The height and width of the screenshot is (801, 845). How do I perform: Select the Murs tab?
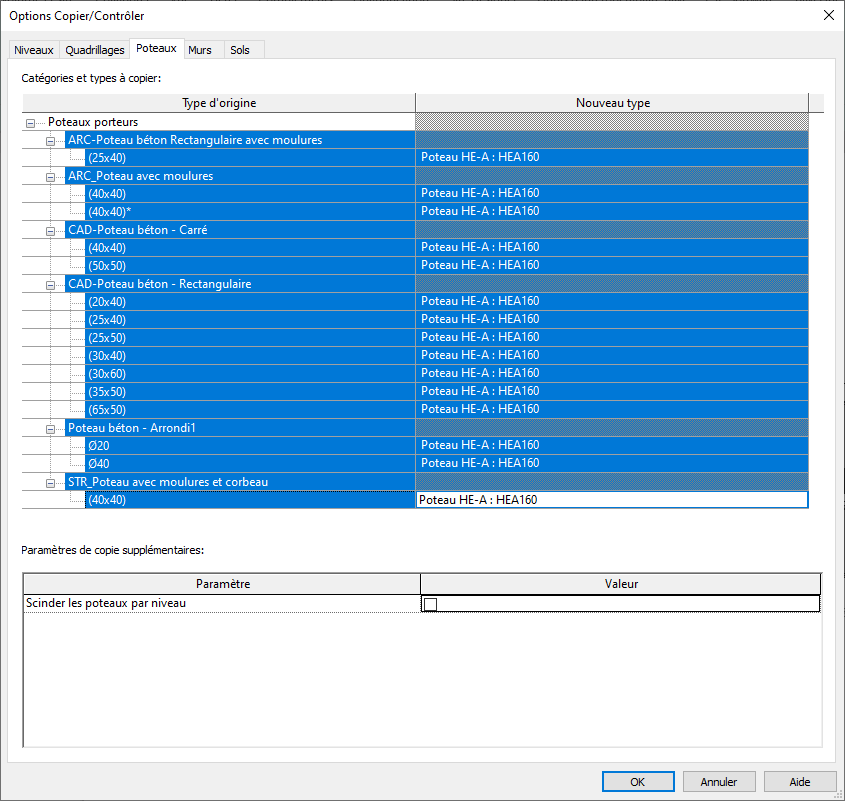[200, 50]
